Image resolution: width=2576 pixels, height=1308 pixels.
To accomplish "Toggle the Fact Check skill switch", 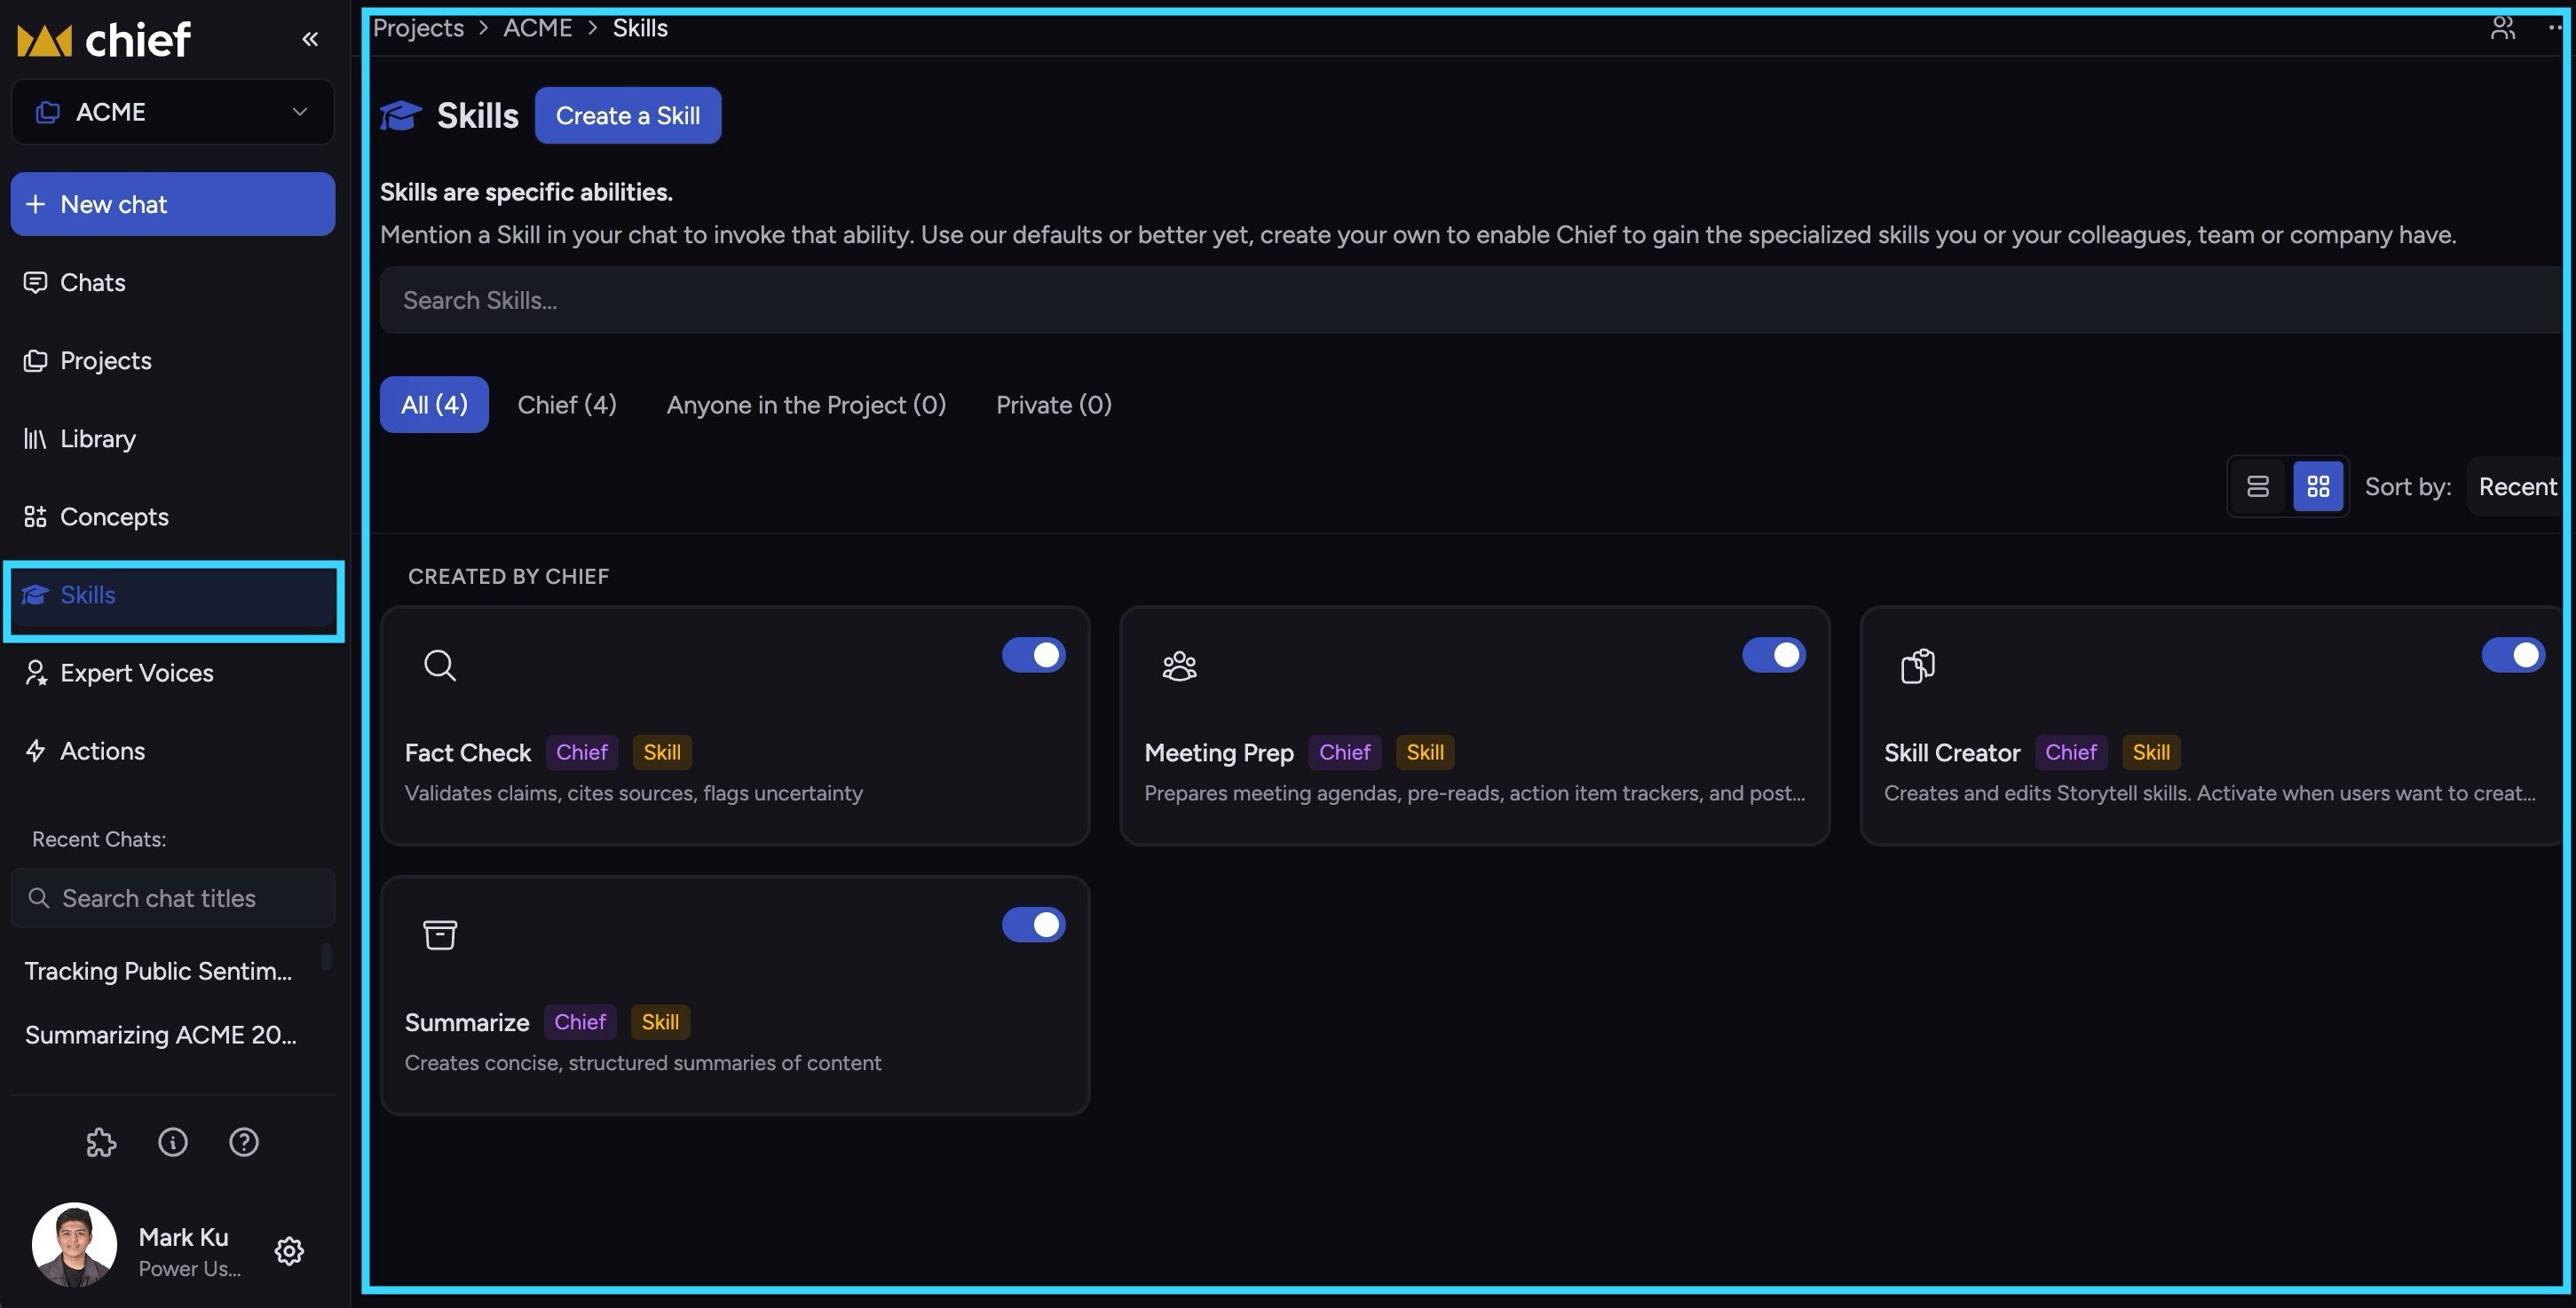I will (x=1034, y=655).
